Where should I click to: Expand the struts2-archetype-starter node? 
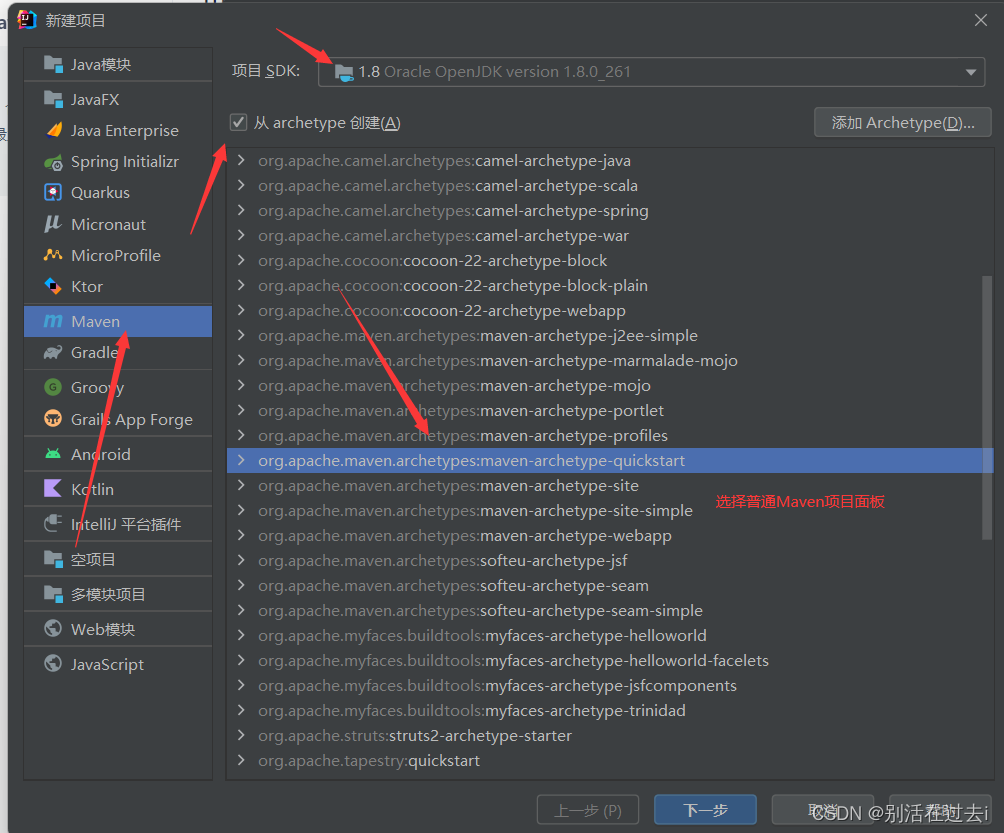[x=241, y=735]
